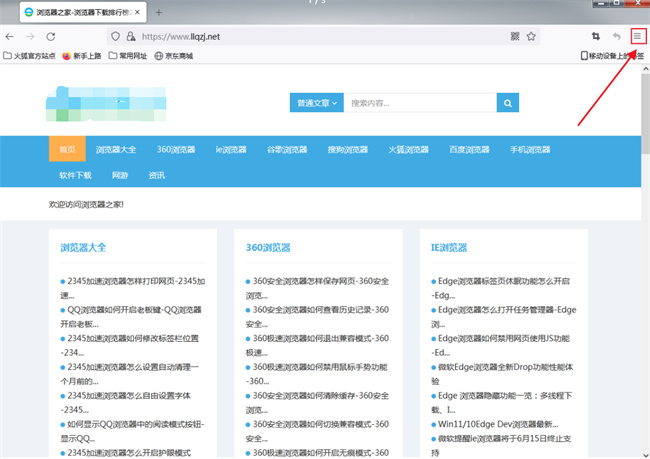Open the 常用网址 bookmarks folder
This screenshot has width=650, height=459.
pyautogui.click(x=128, y=56)
